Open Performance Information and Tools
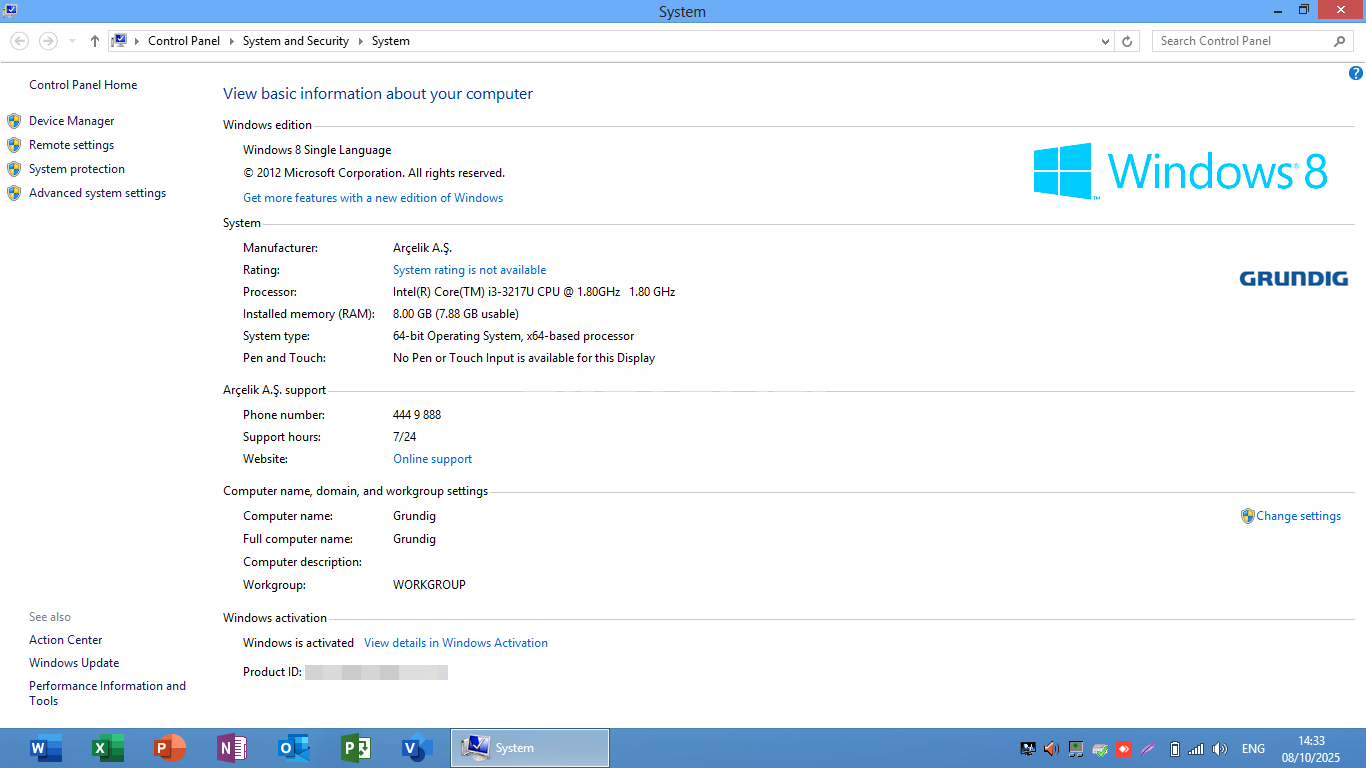The width and height of the screenshot is (1366, 768). (x=107, y=693)
